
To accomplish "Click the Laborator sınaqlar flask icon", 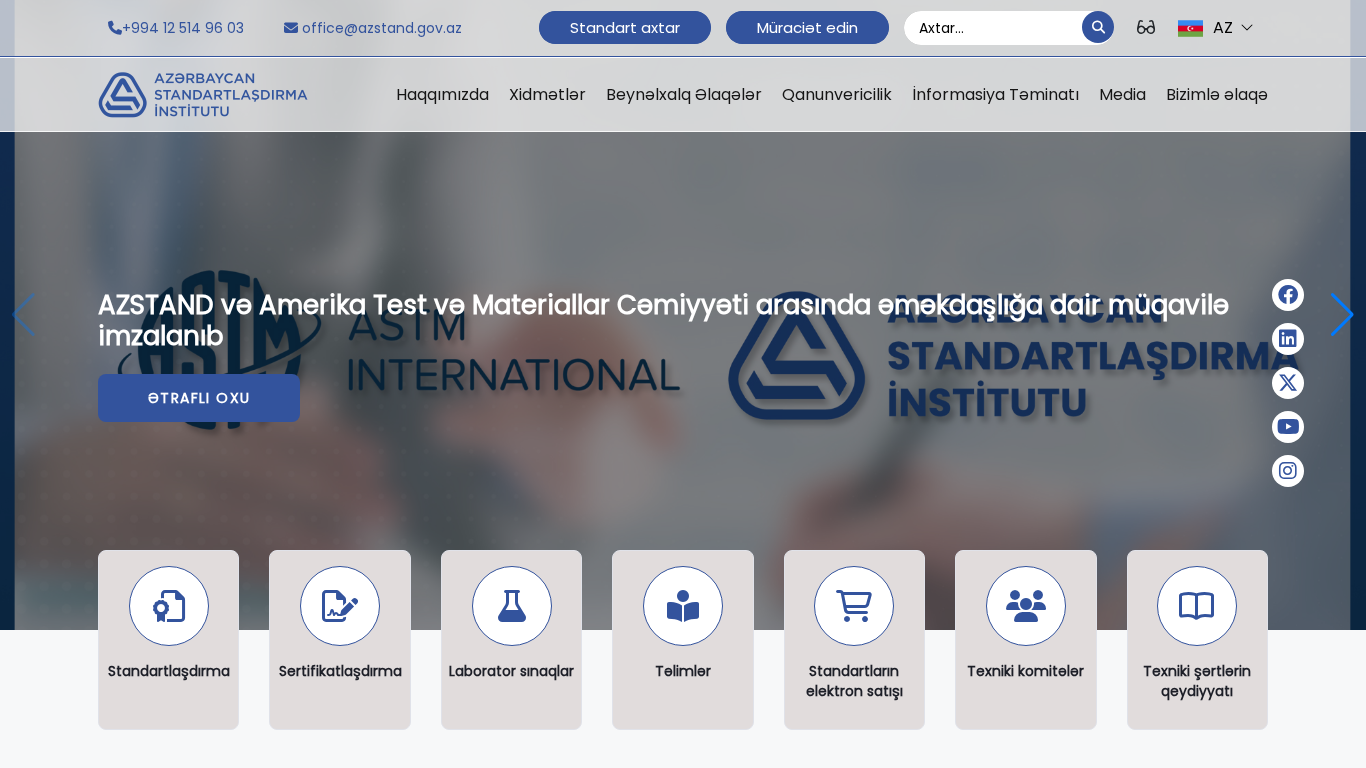I will [512, 606].
